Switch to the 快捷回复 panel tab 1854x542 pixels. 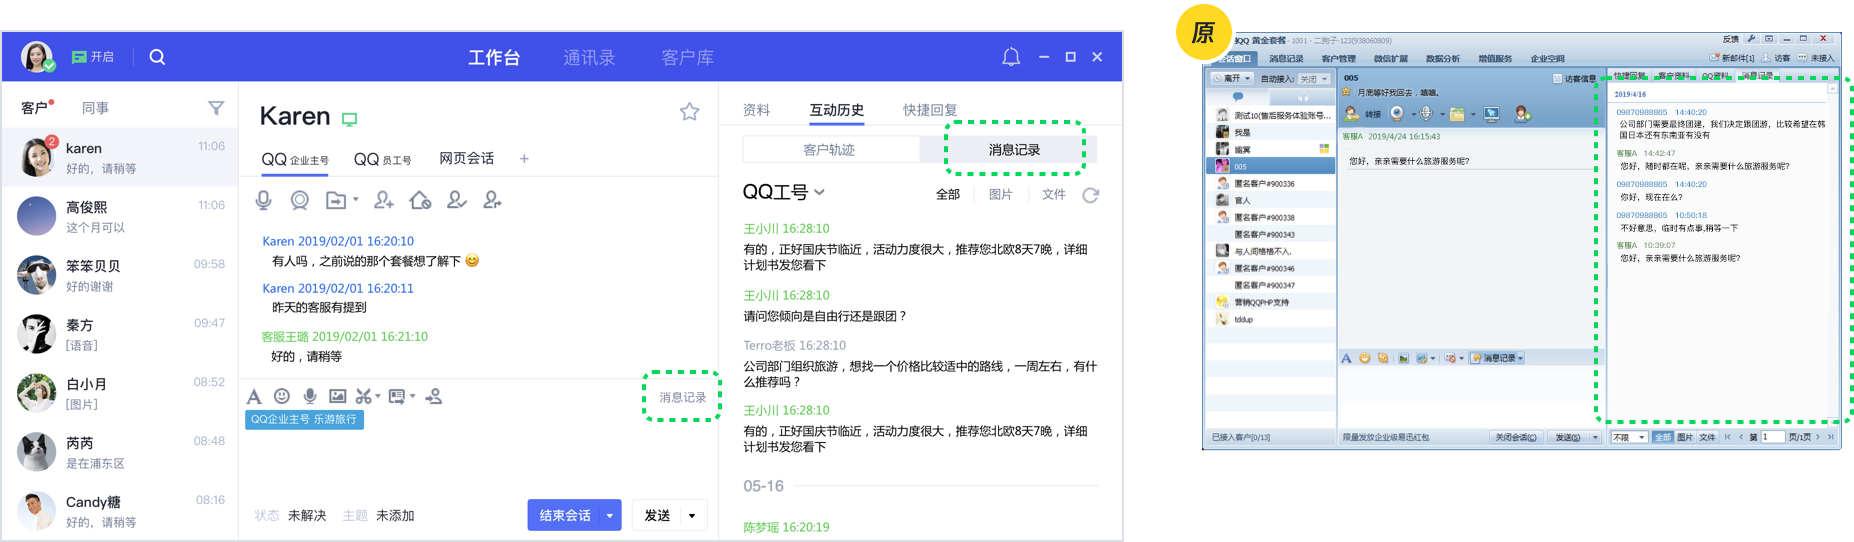tap(930, 110)
